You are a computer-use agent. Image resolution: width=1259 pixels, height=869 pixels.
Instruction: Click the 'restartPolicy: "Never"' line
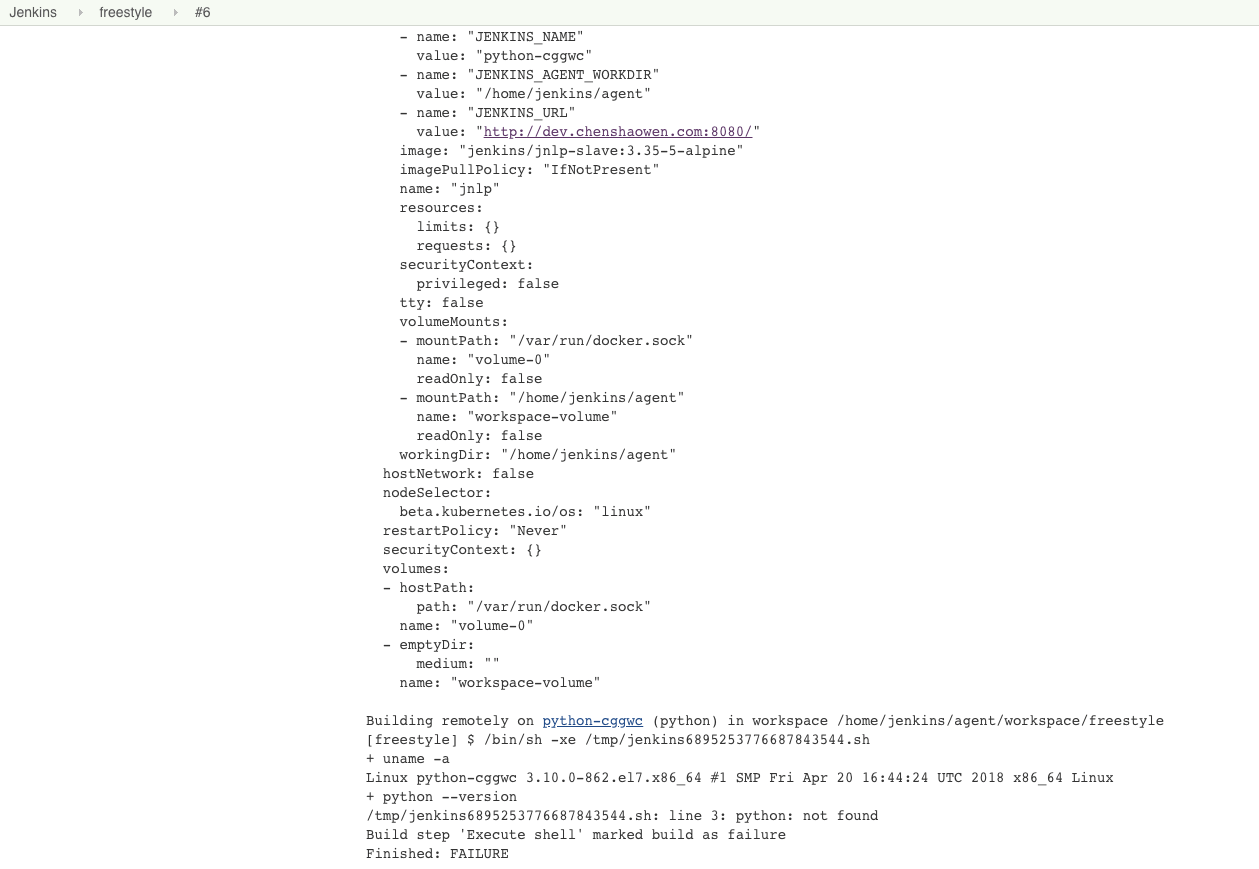click(x=475, y=530)
